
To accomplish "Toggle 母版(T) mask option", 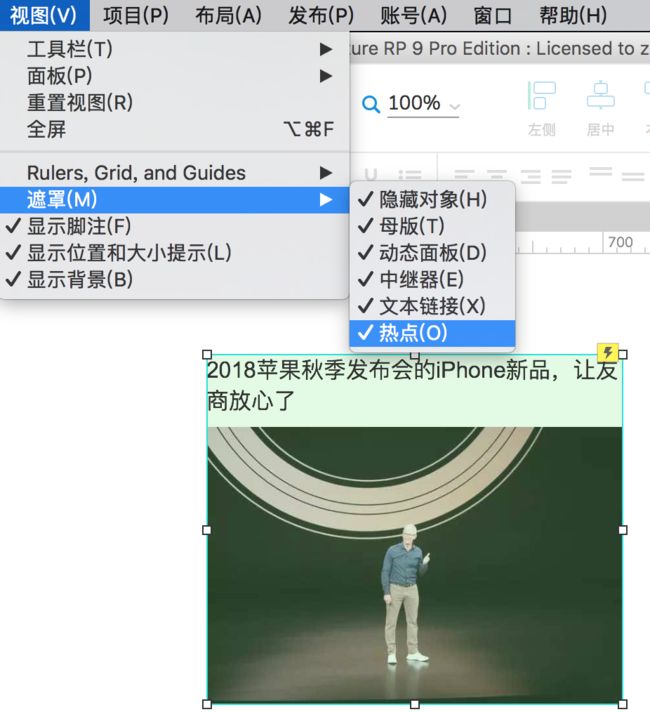I will point(432,226).
